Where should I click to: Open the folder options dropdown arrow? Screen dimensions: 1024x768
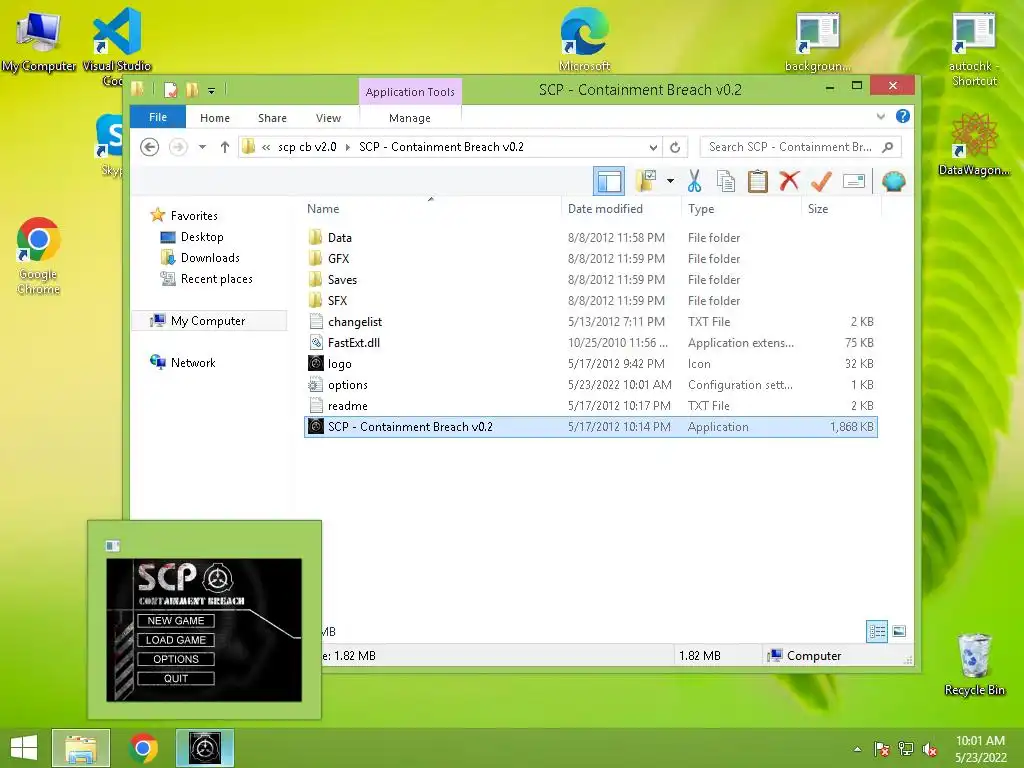(670, 181)
